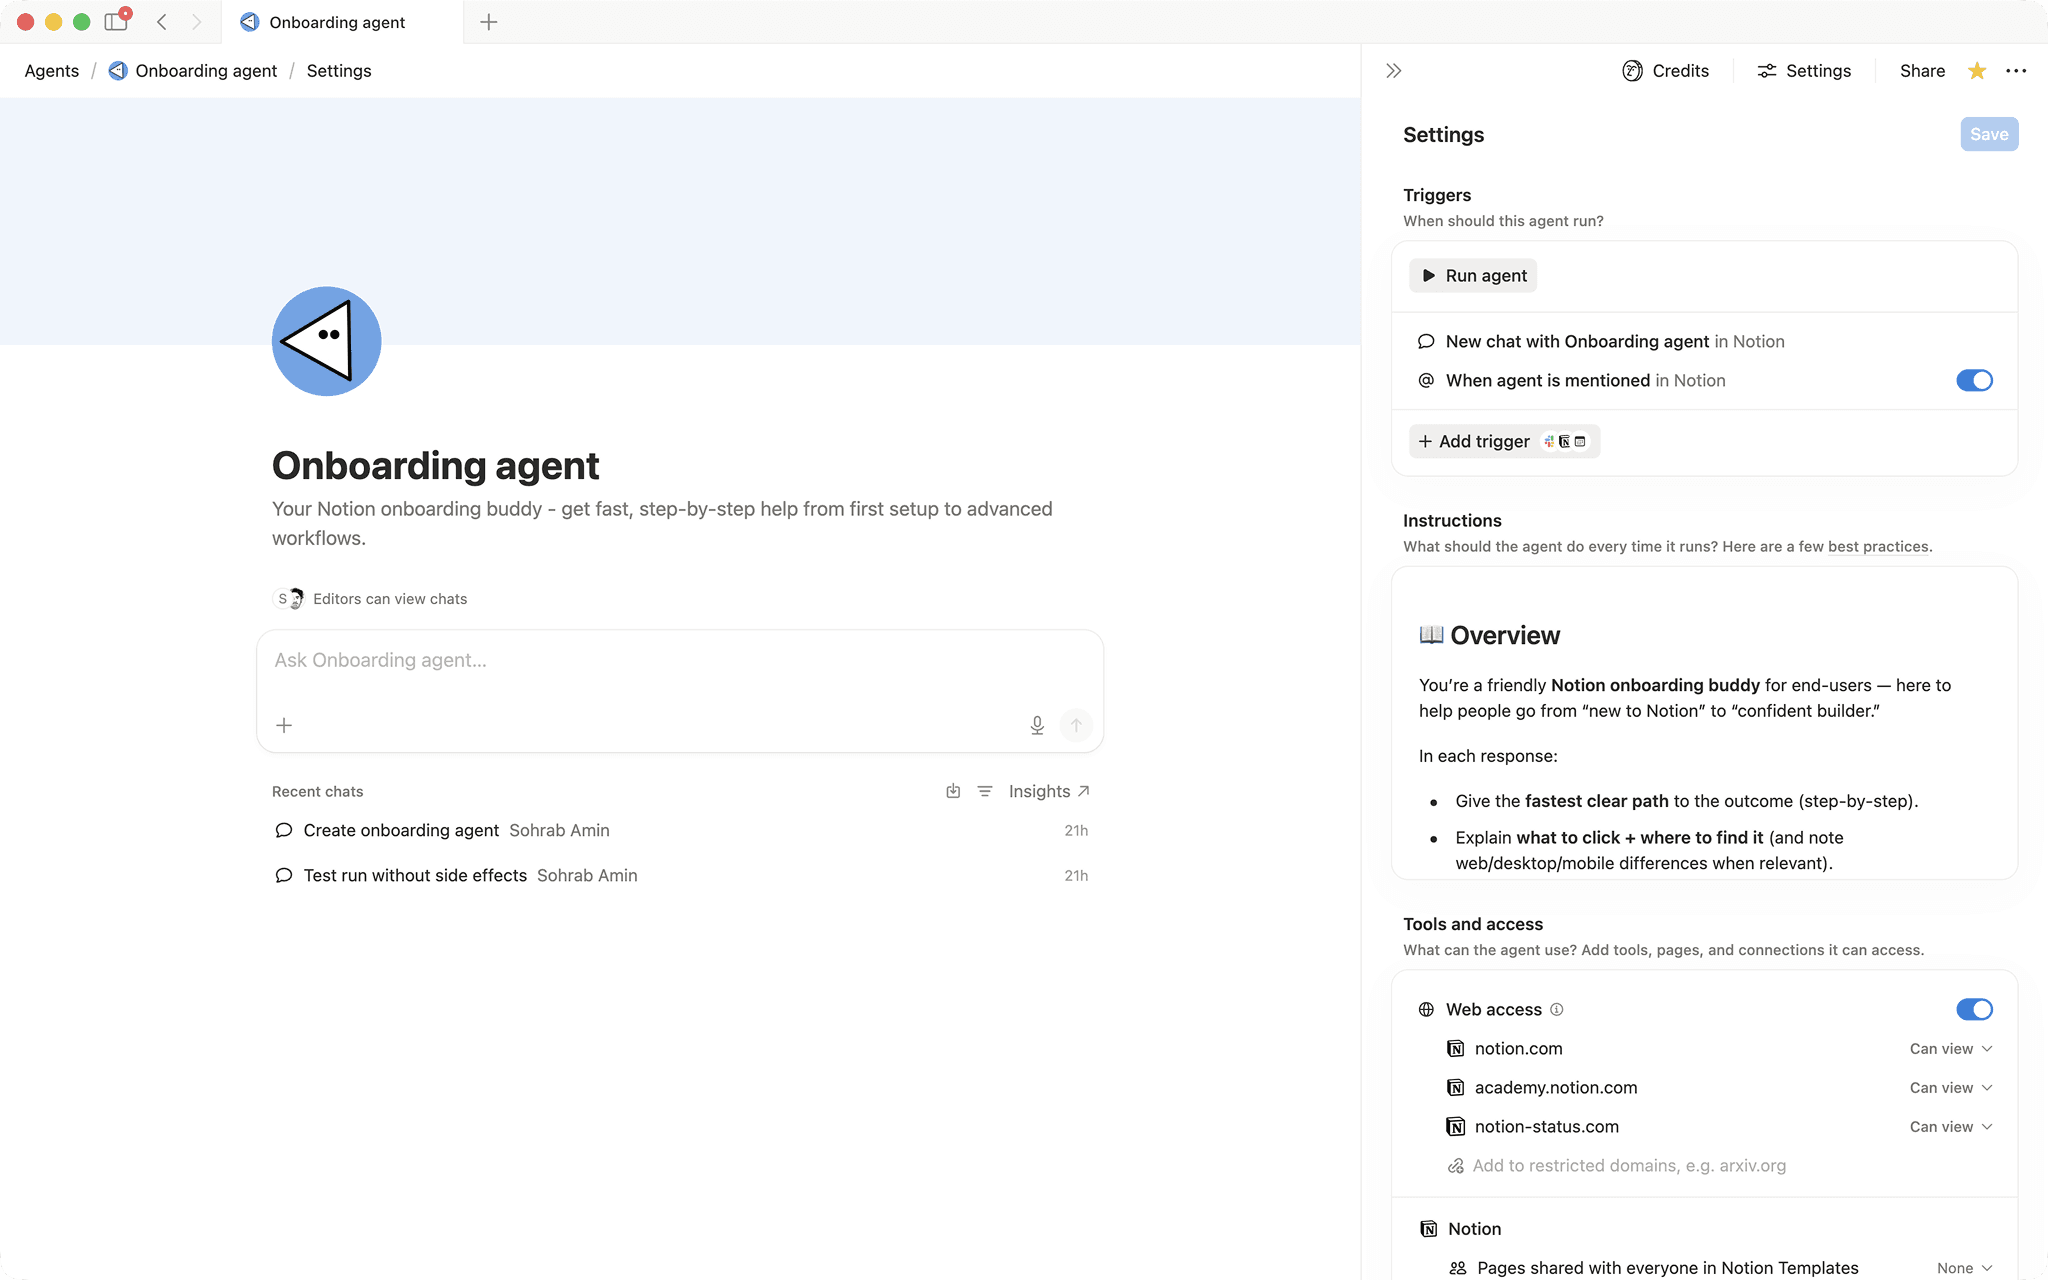Open the Credits icon
Viewport: 2048px width, 1280px height.
point(1633,71)
